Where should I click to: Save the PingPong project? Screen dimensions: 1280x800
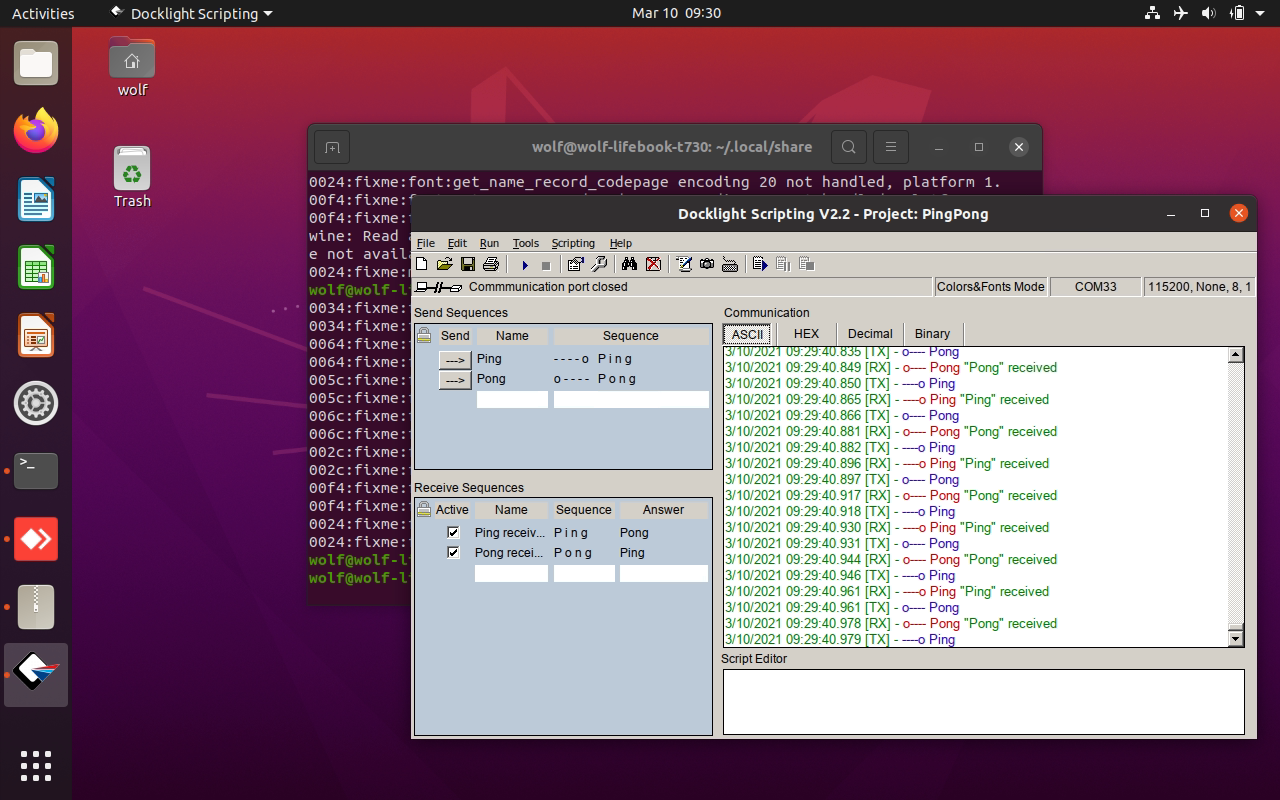[467, 264]
